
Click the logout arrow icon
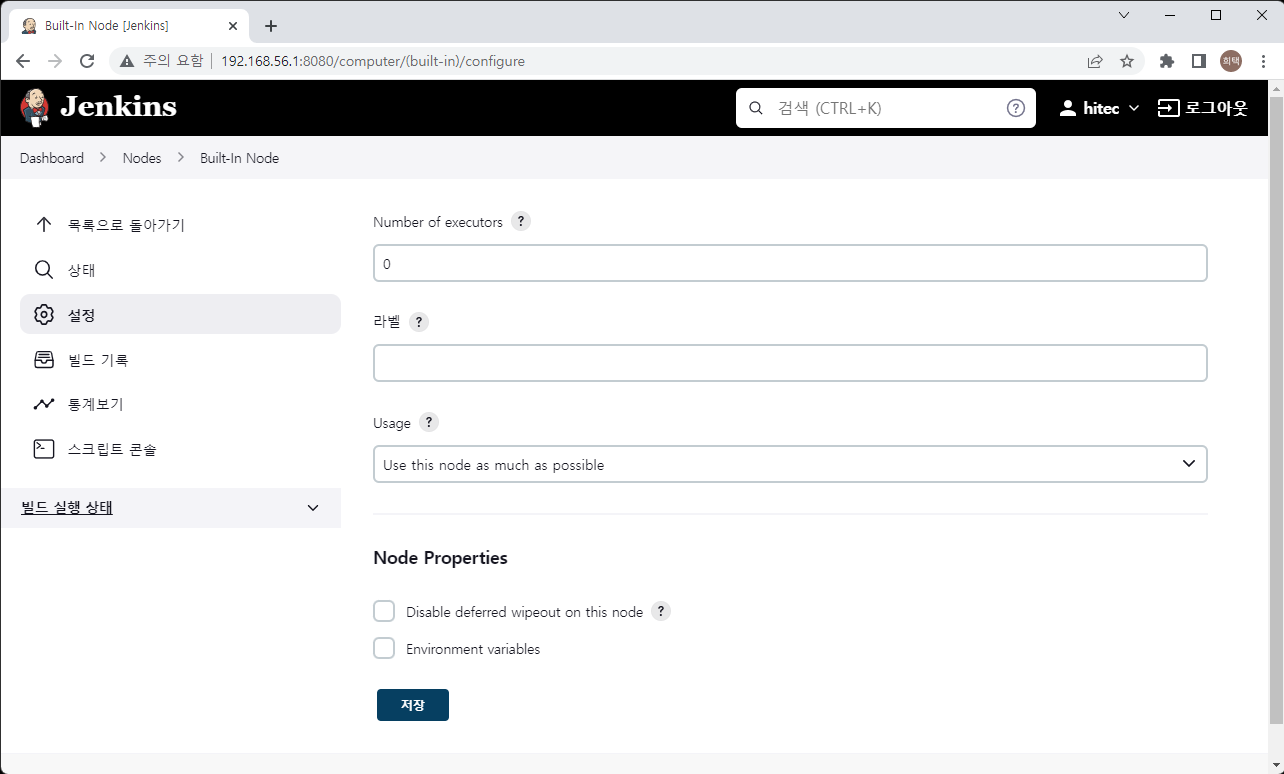[1168, 108]
